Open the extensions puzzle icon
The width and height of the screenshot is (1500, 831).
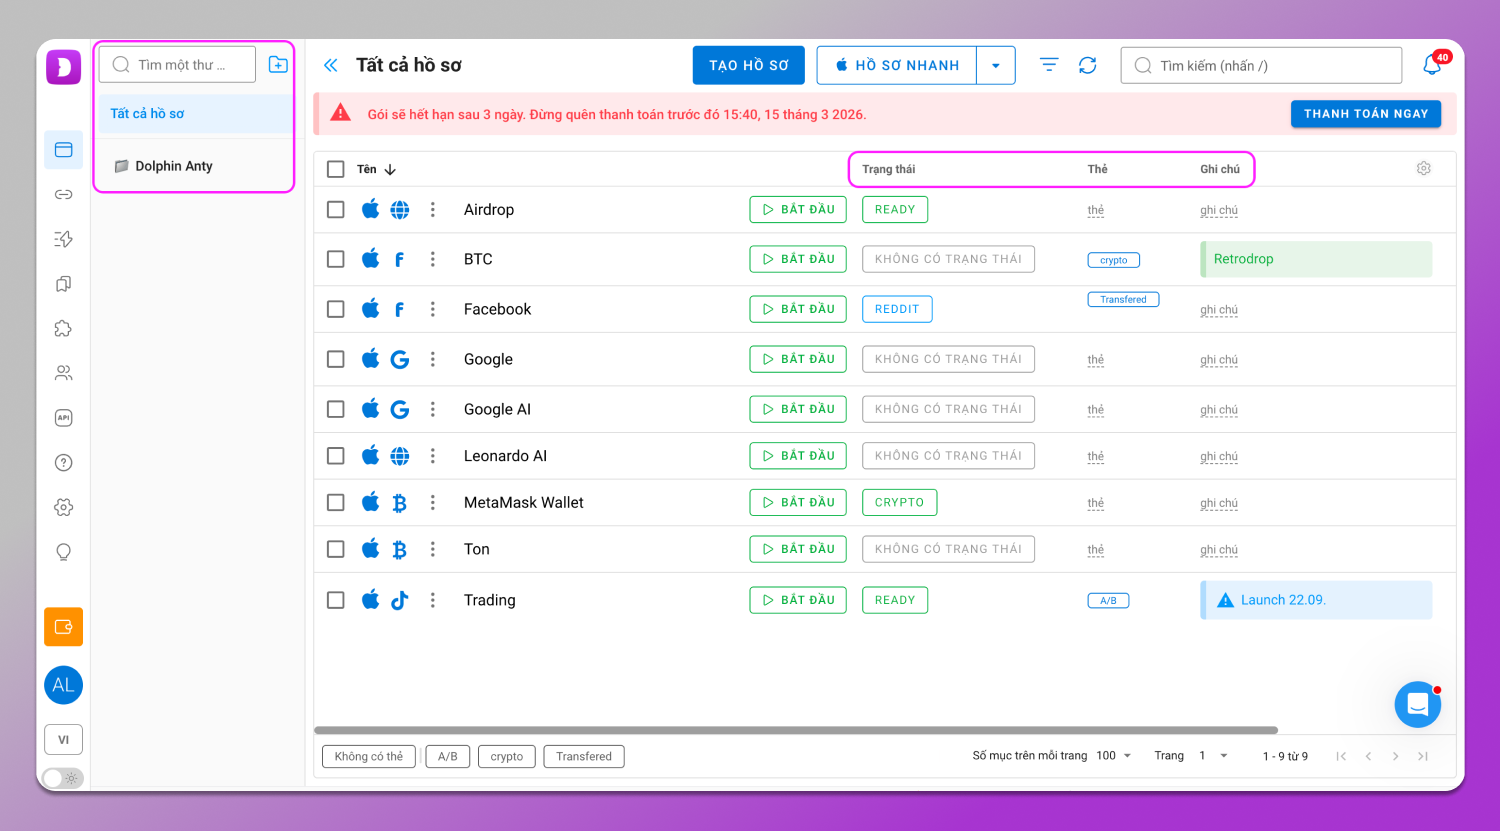tap(63, 328)
